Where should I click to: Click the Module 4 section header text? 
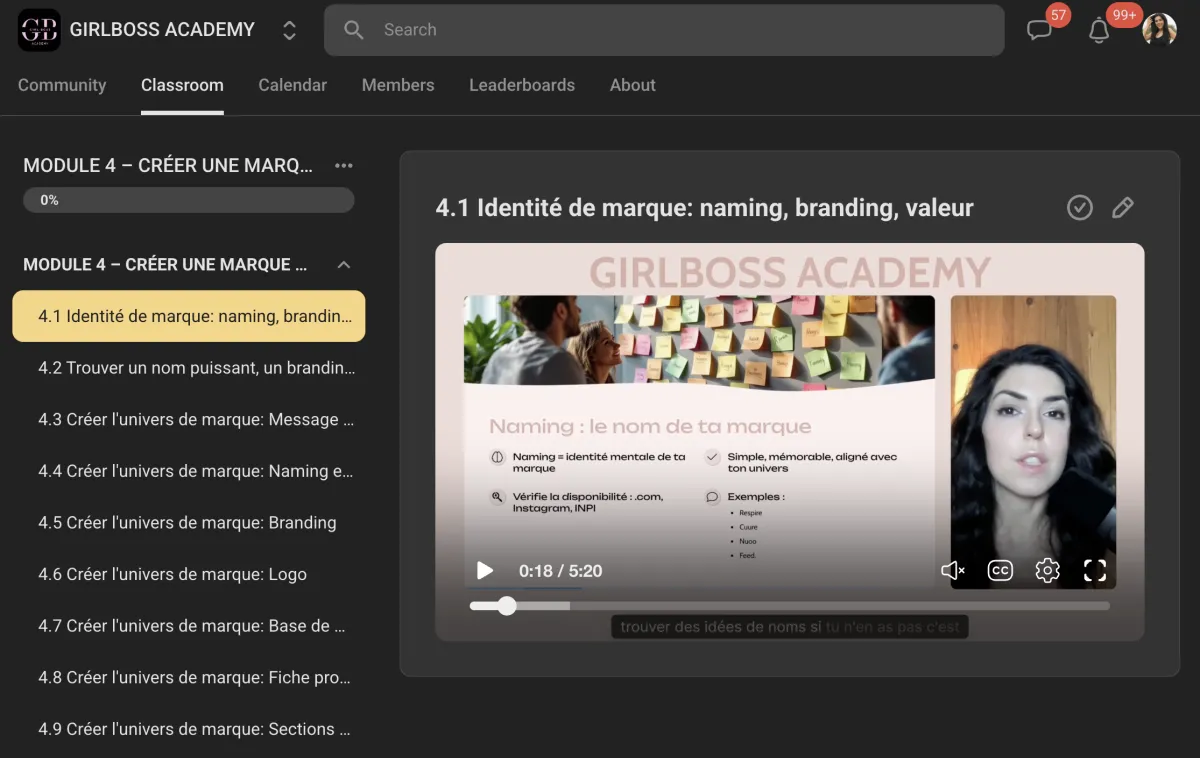point(165,265)
